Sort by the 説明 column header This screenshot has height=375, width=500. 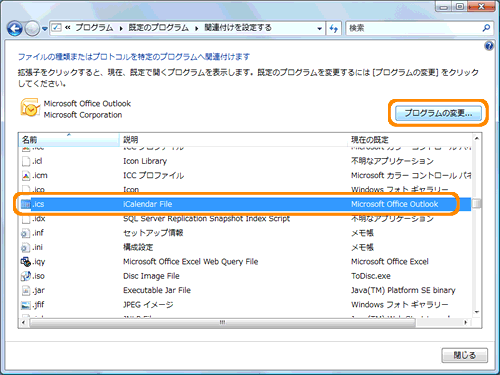point(233,140)
